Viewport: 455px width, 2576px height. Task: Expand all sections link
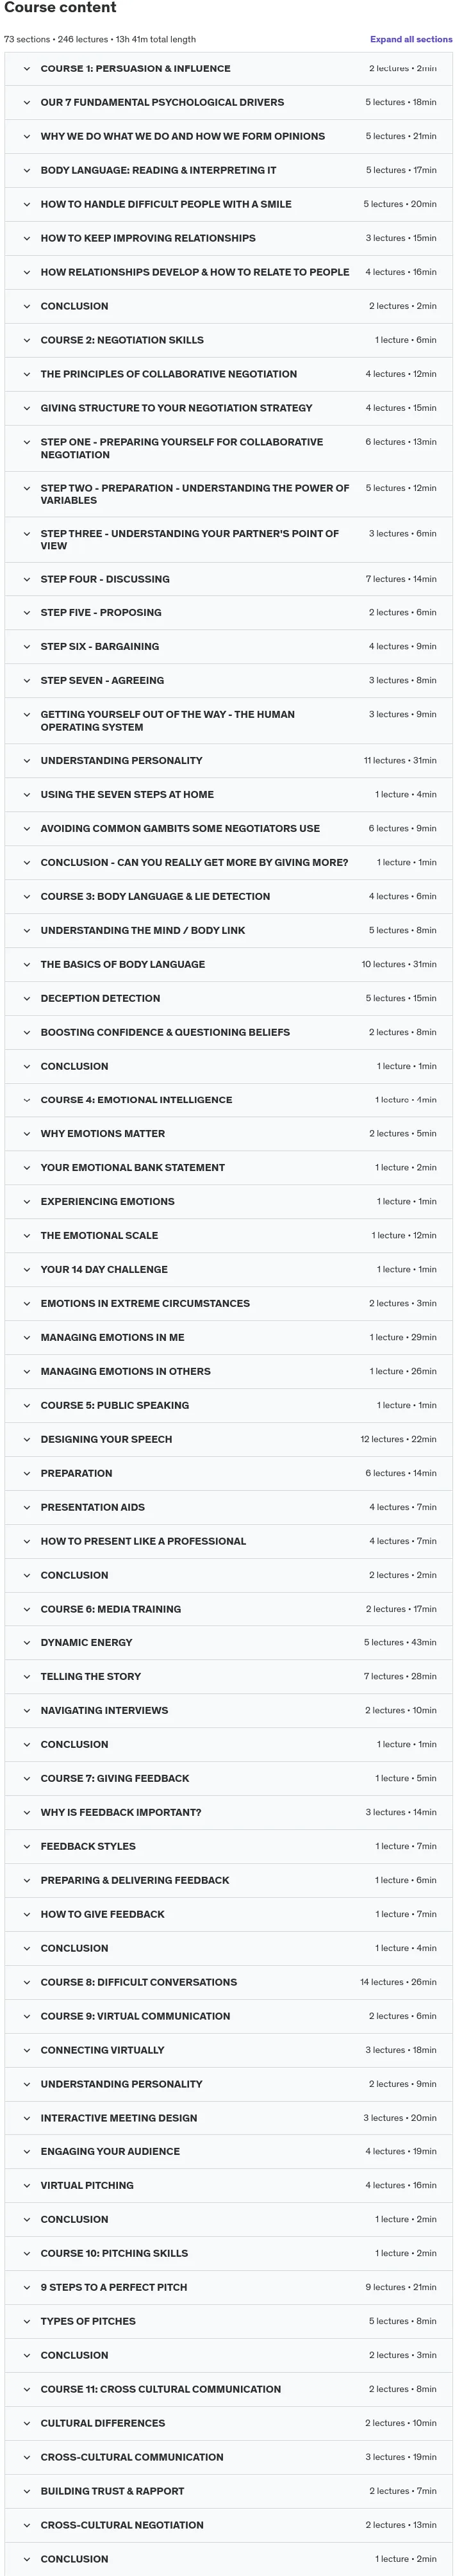[410, 39]
